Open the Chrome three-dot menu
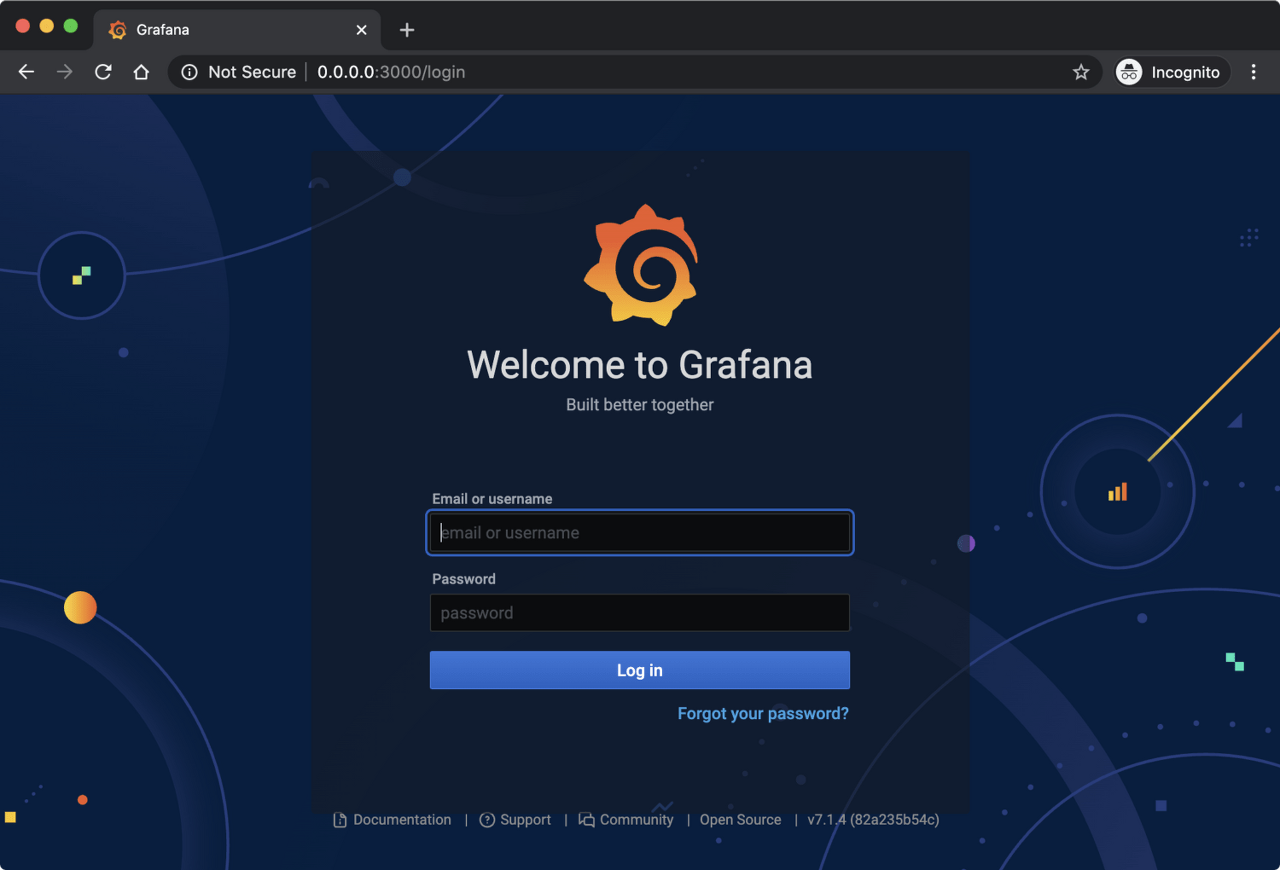The image size is (1280, 870). click(x=1254, y=72)
